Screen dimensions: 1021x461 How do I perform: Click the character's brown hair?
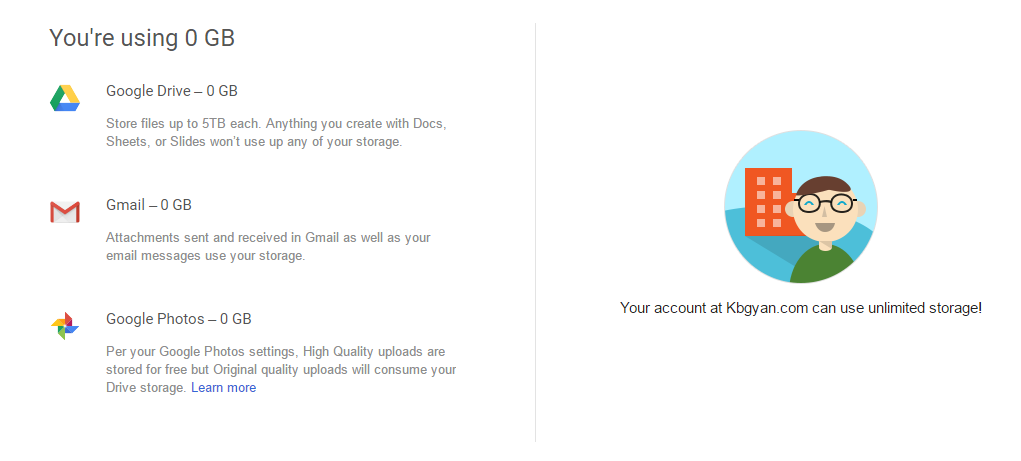[825, 186]
